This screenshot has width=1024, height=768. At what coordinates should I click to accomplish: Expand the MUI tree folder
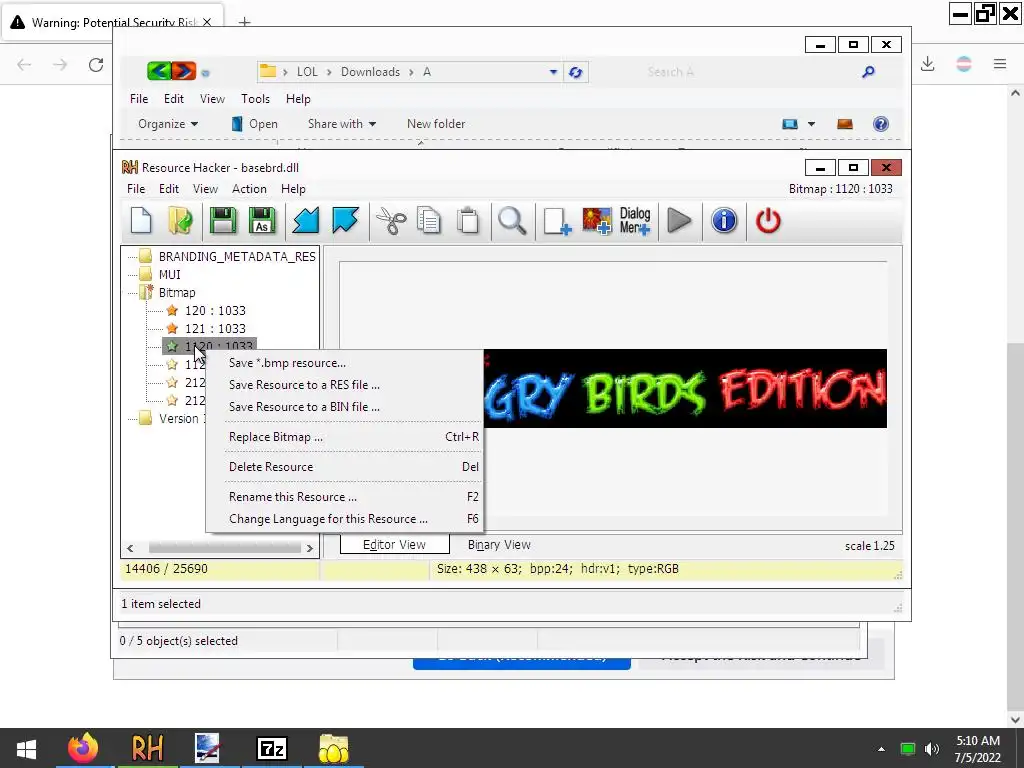coord(146,274)
